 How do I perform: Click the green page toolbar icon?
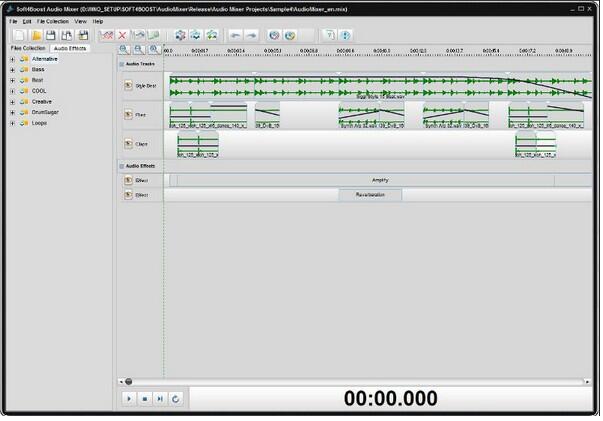tap(153, 35)
